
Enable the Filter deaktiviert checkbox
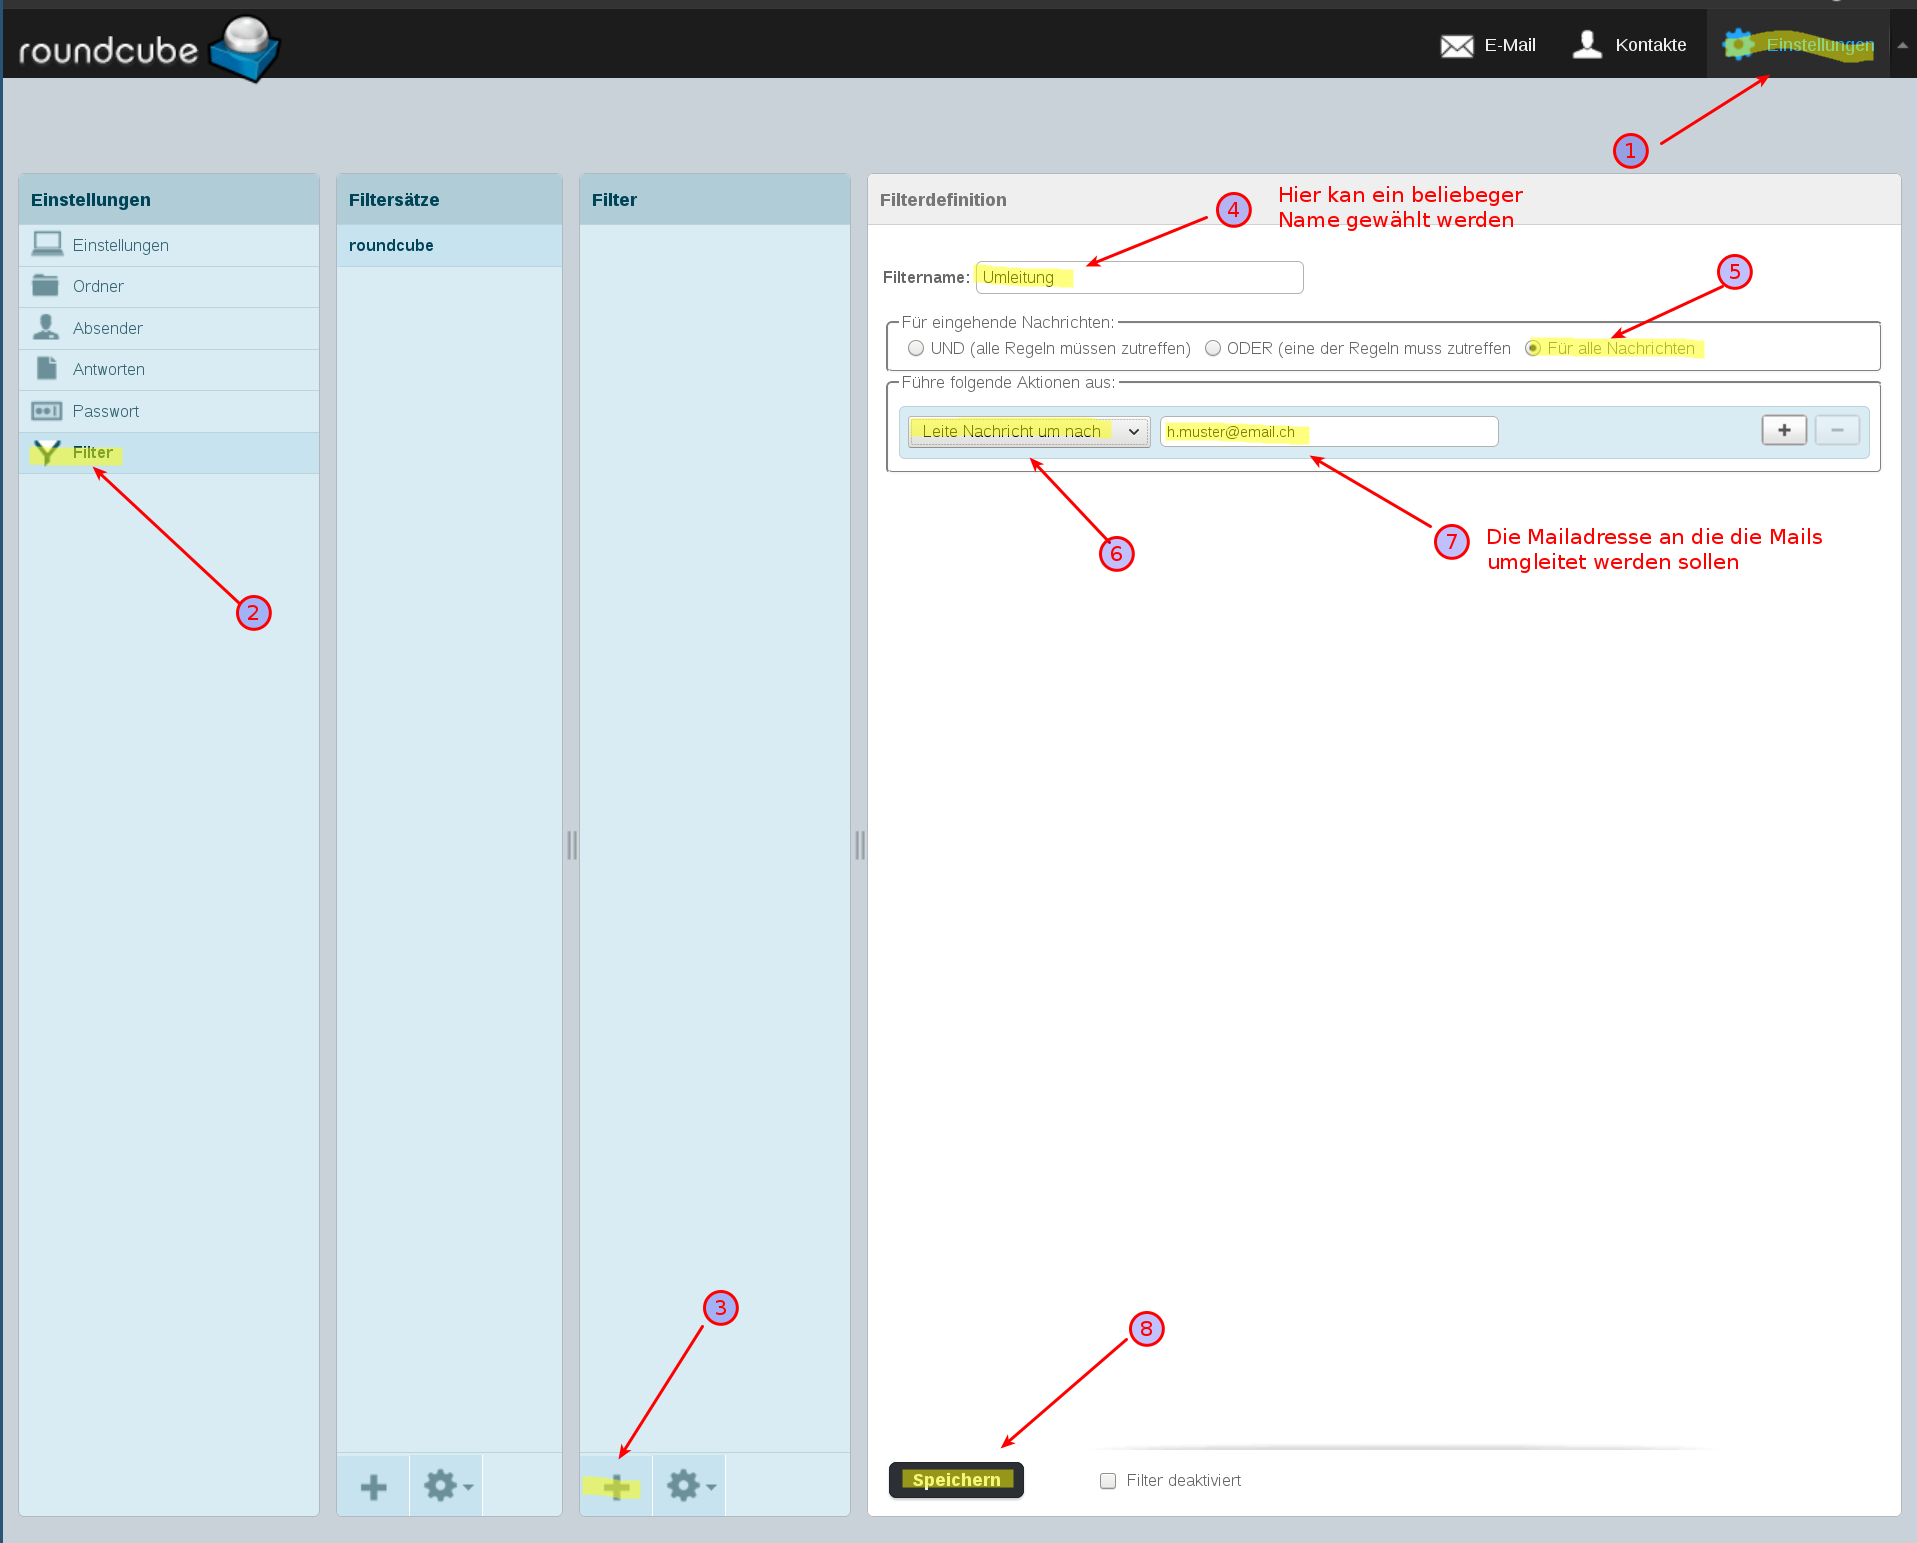pyautogui.click(x=1108, y=1481)
